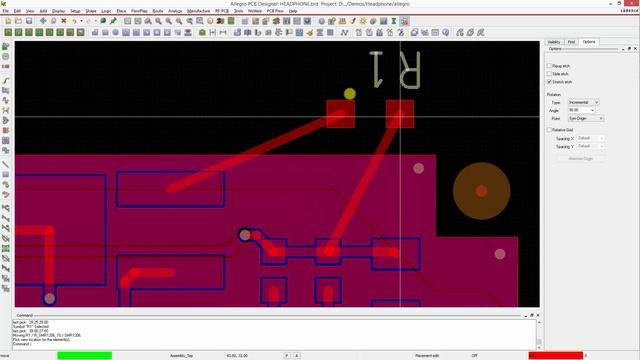The image size is (640, 360).
Task: Open the Manufacture menu
Action: pyautogui.click(x=198, y=11)
